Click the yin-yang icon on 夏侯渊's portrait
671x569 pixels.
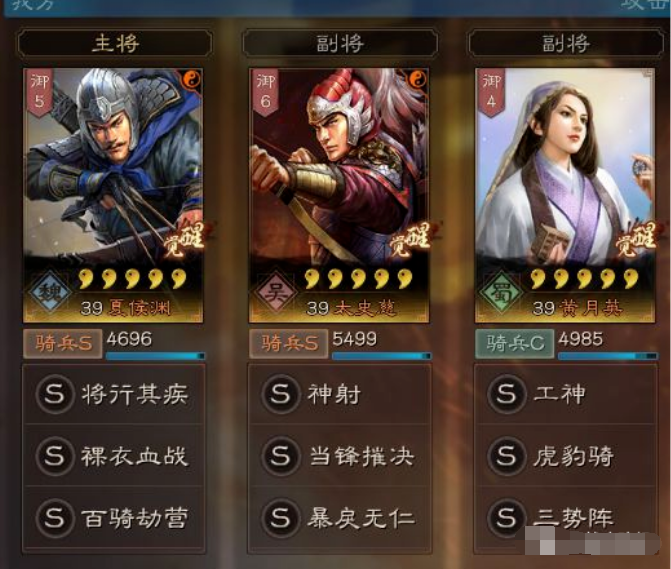tap(191, 79)
